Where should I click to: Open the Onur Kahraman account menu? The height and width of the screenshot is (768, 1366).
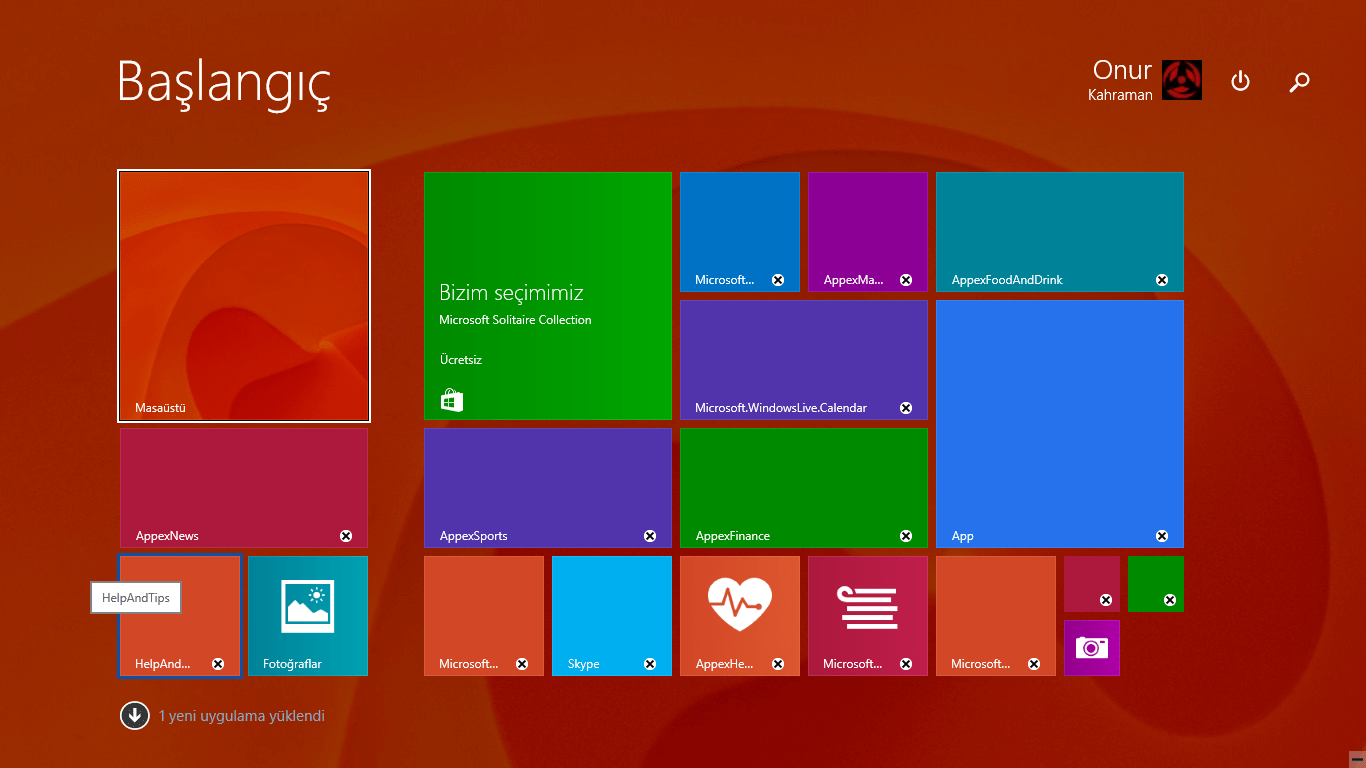pyautogui.click(x=1147, y=80)
